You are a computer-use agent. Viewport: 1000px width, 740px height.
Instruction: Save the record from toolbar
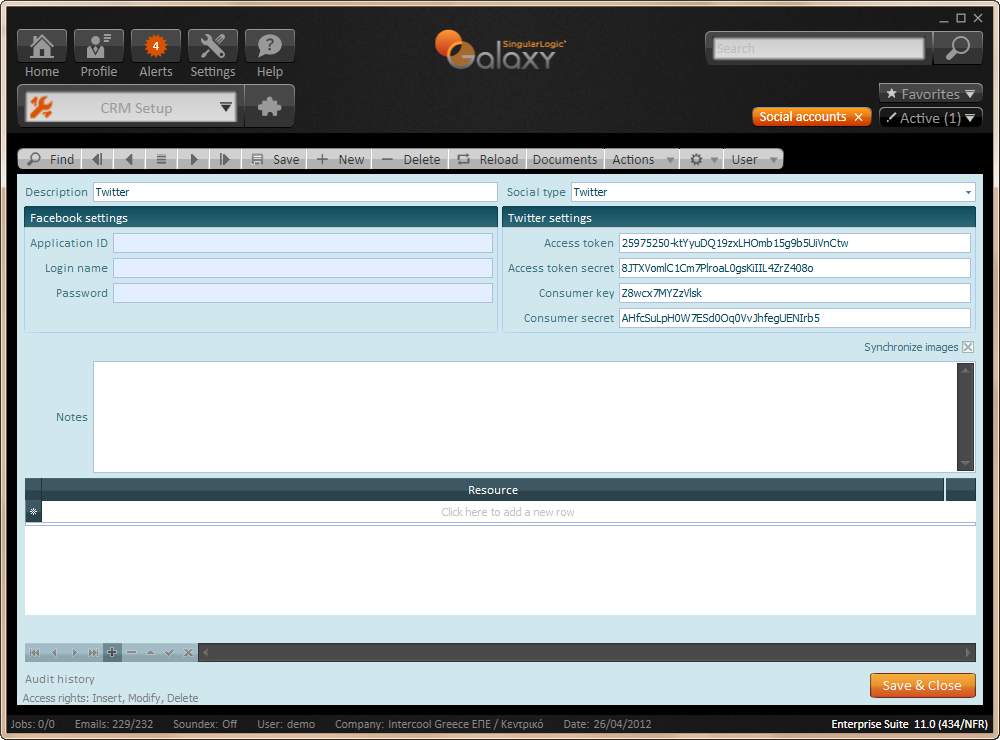pyautogui.click(x=274, y=159)
